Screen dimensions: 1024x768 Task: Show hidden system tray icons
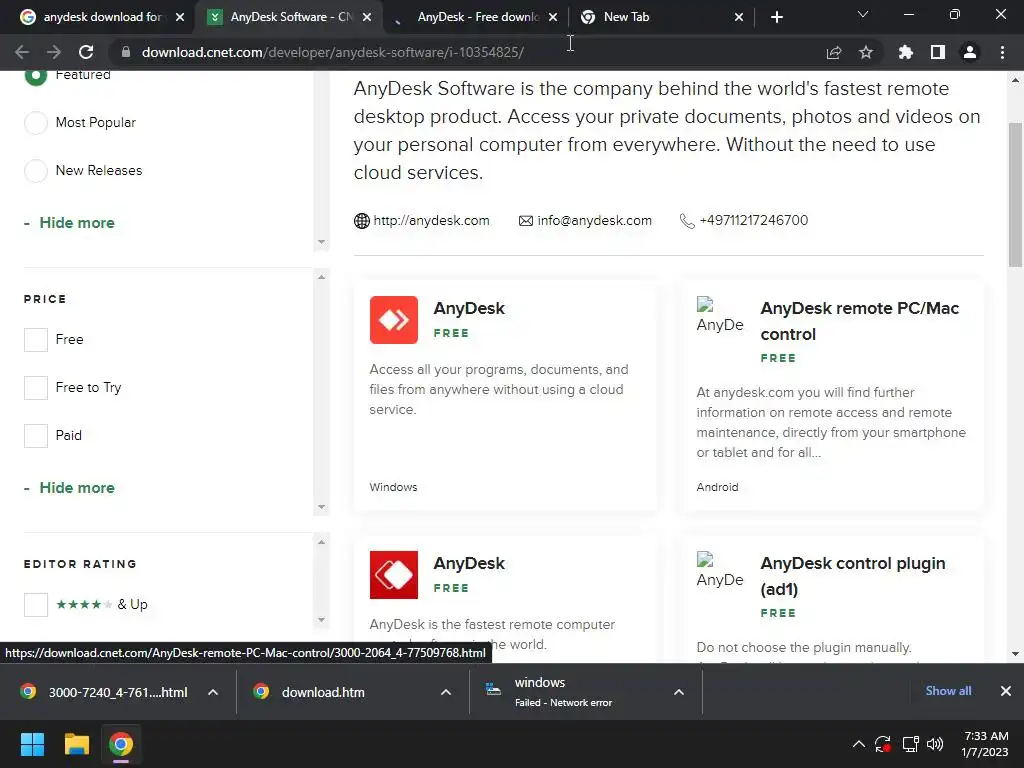859,744
